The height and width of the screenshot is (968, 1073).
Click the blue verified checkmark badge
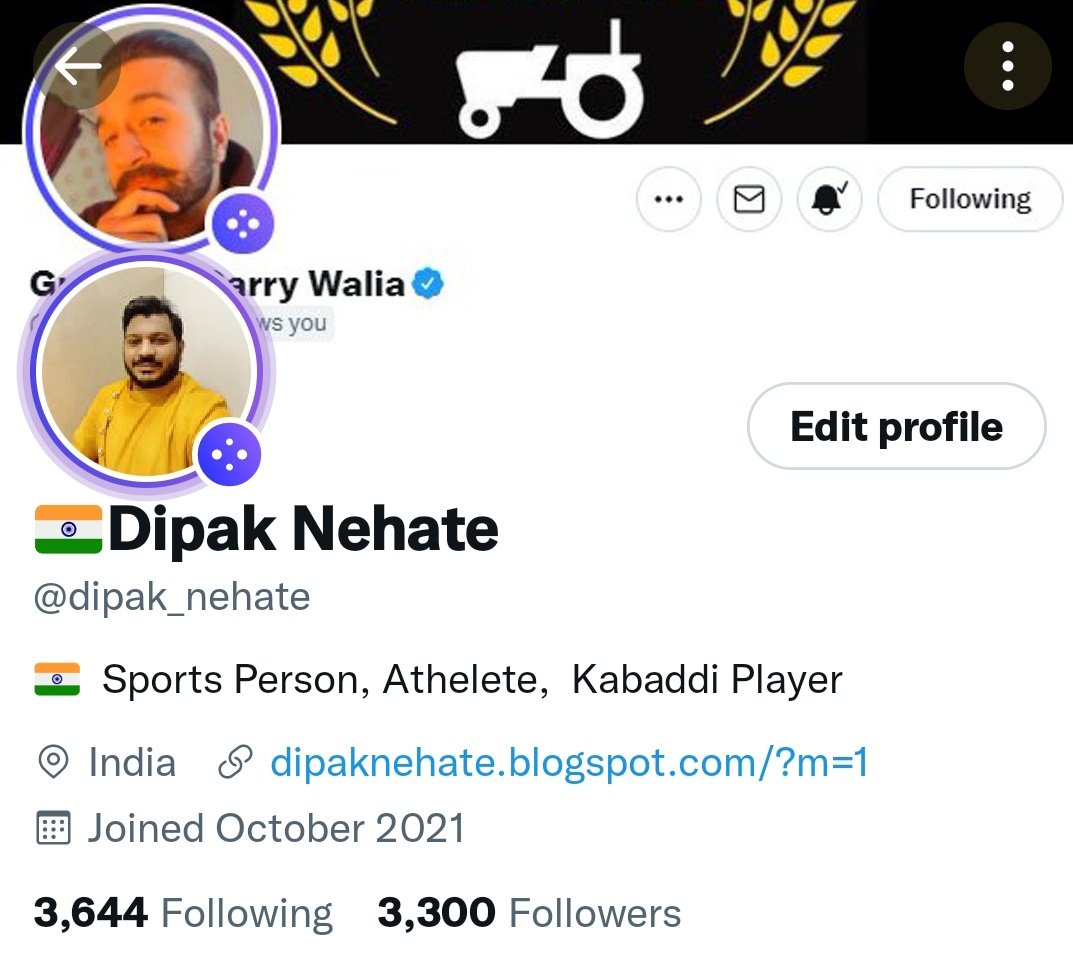click(x=429, y=284)
